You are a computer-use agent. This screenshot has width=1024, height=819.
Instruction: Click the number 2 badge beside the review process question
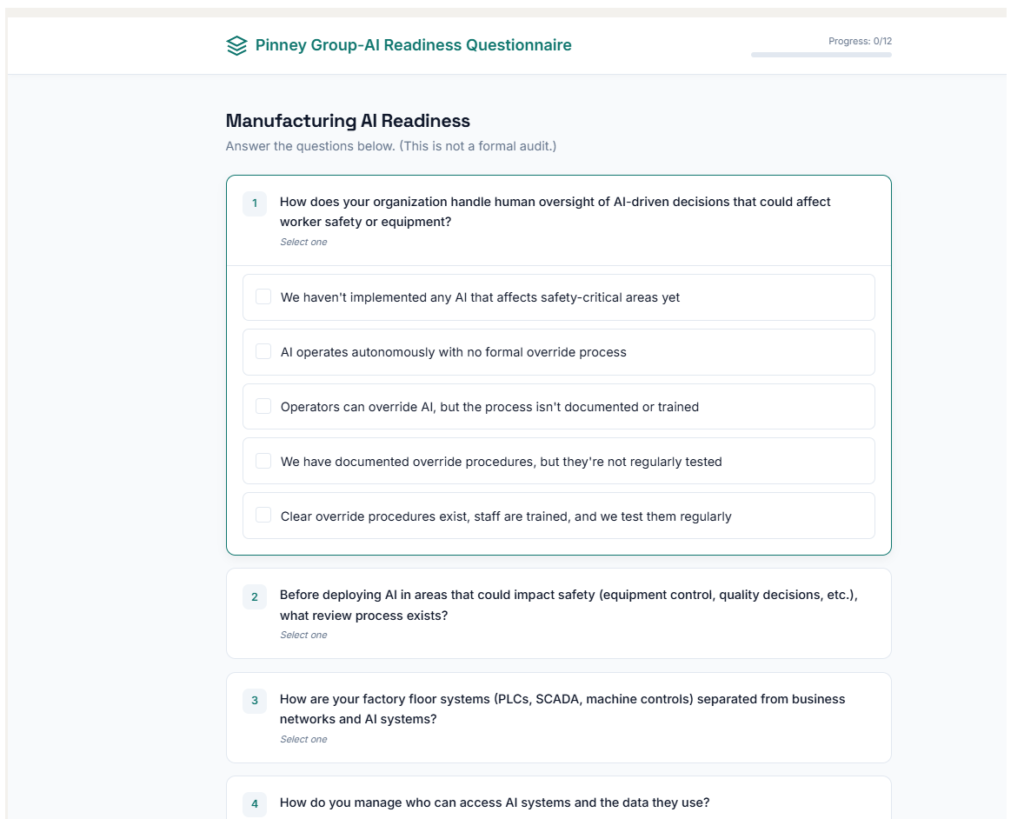click(254, 597)
